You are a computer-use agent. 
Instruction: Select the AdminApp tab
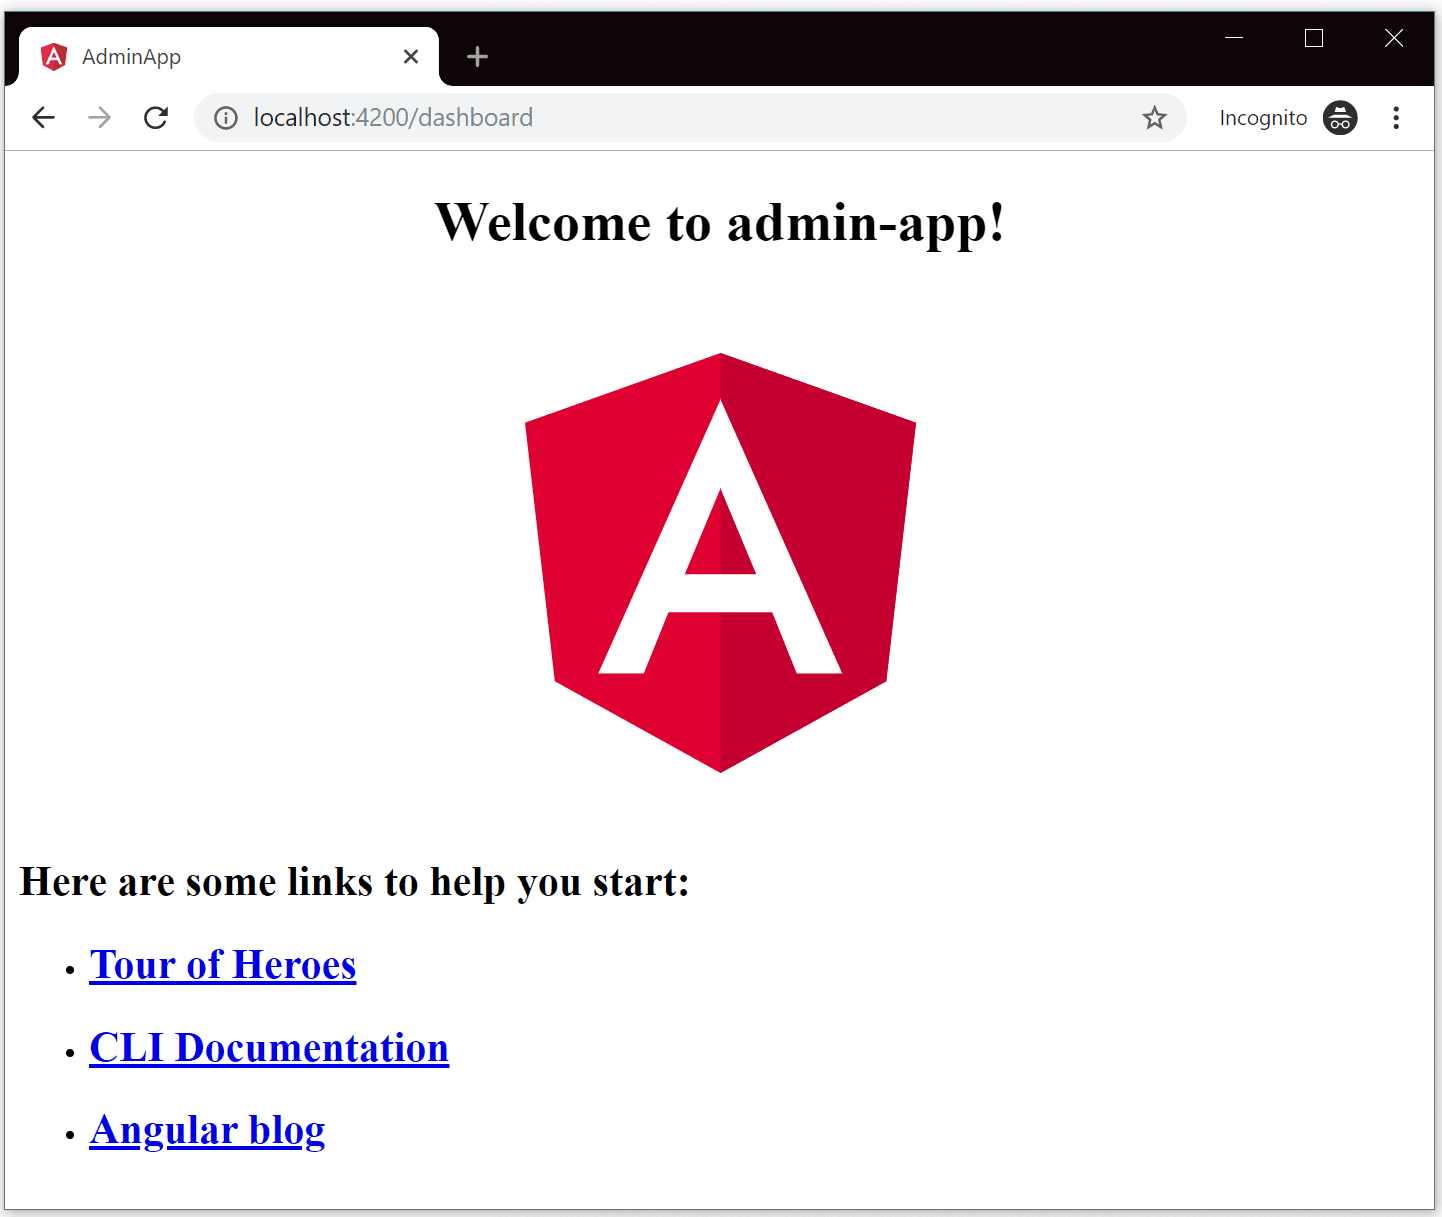coord(229,57)
